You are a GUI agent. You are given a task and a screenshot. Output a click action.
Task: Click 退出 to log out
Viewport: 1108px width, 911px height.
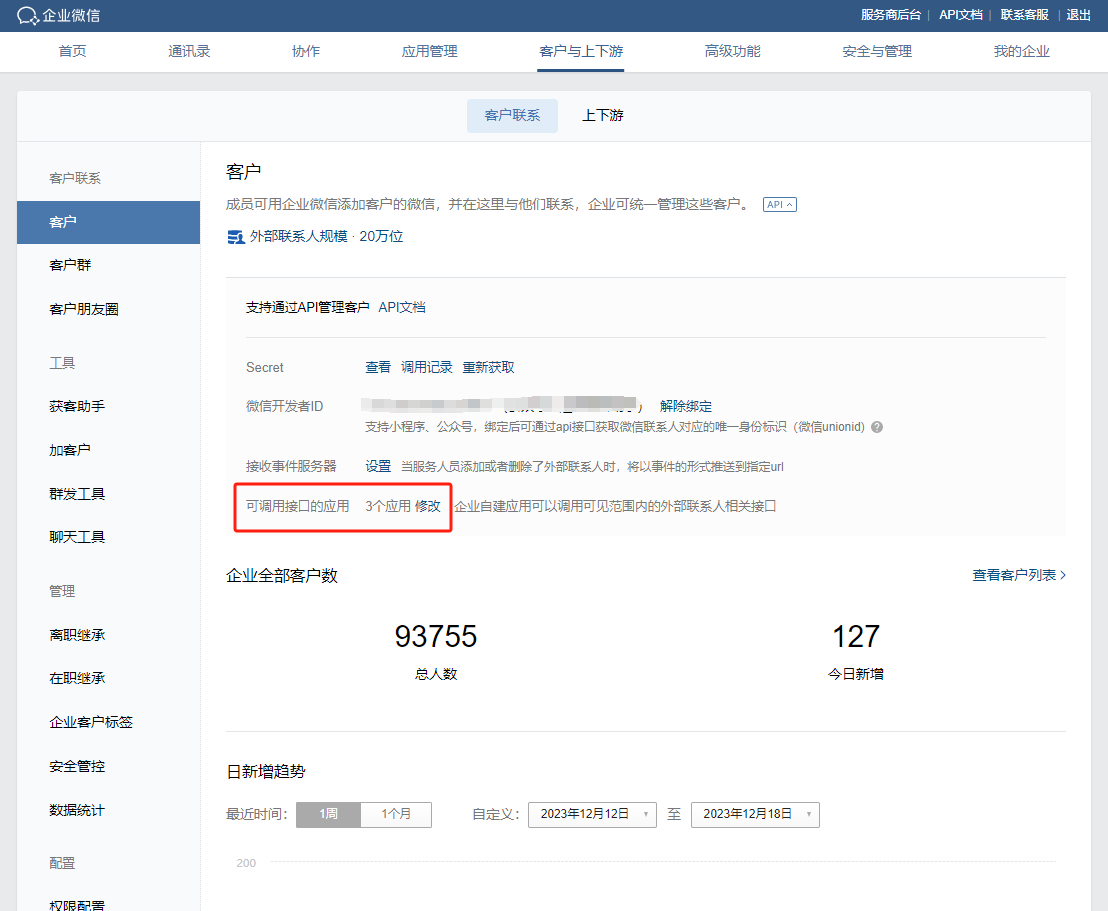pos(1078,15)
